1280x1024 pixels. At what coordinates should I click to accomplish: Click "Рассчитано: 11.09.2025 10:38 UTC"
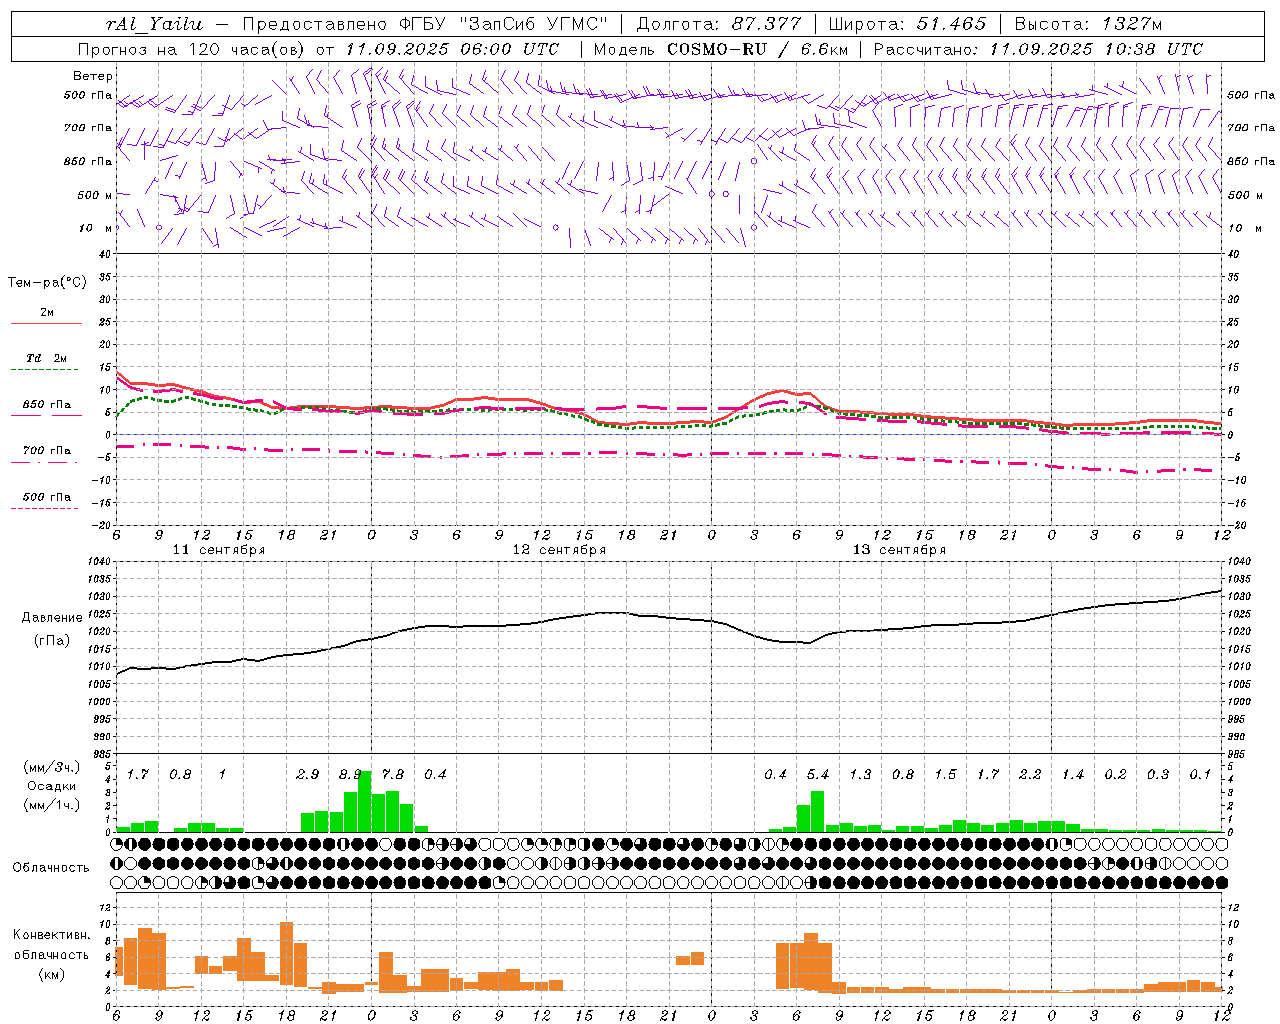pos(1038,49)
